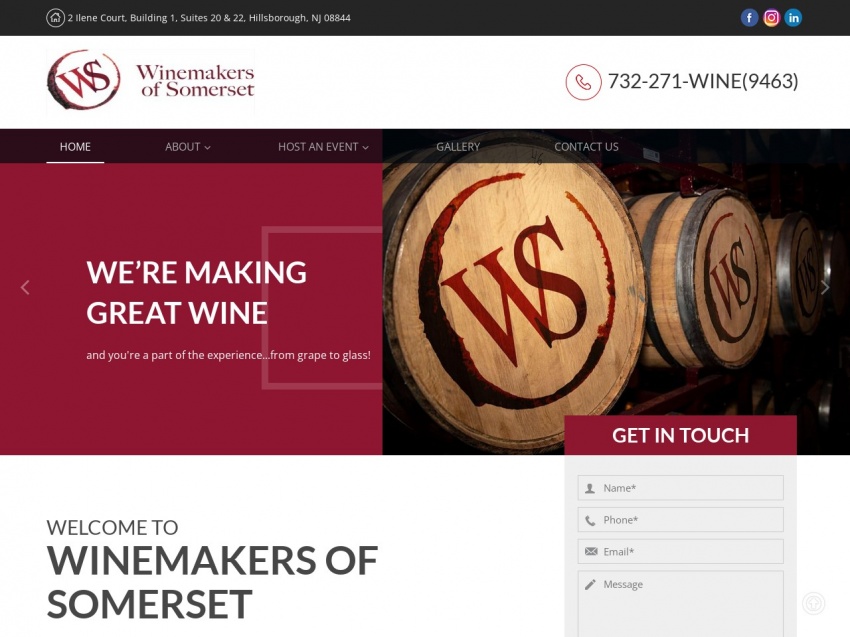The image size is (850, 637).
Task: Open the Facebook social icon
Action: pos(749,18)
